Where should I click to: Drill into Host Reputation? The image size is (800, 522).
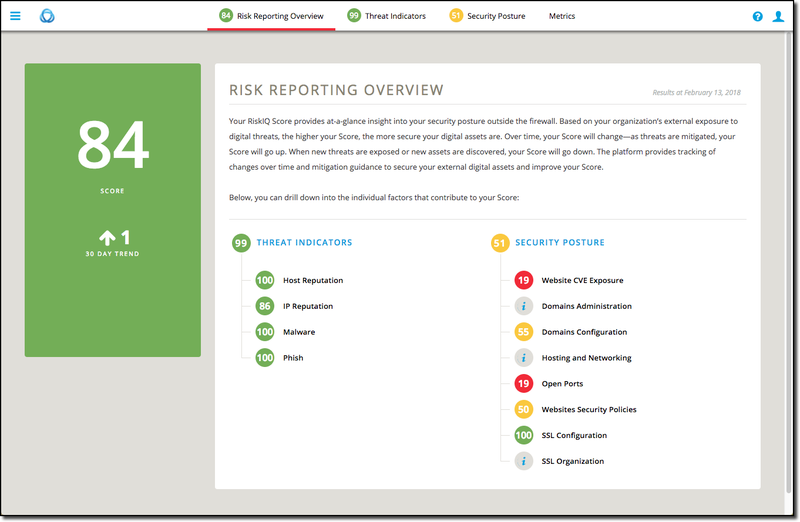click(x=313, y=281)
